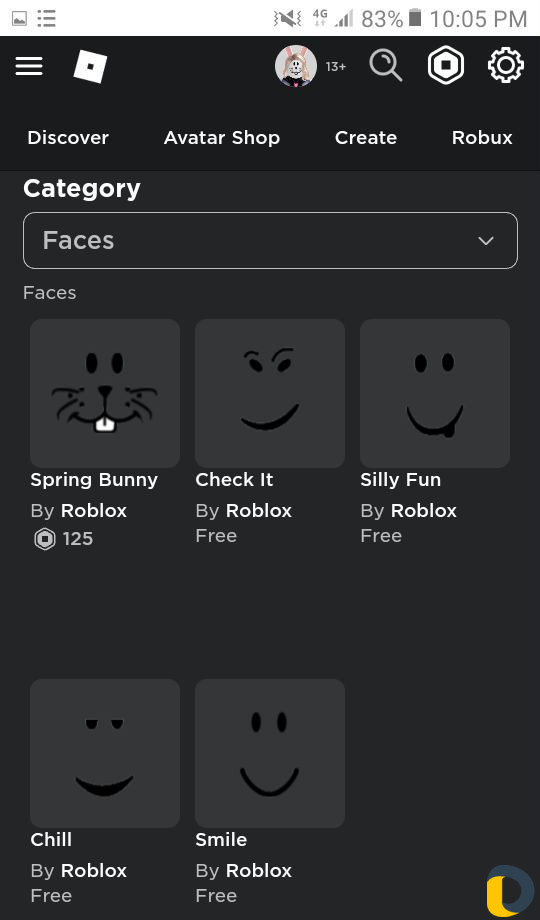540x920 pixels.
Task: Tap the Roblox logo home icon
Action: click(x=90, y=66)
